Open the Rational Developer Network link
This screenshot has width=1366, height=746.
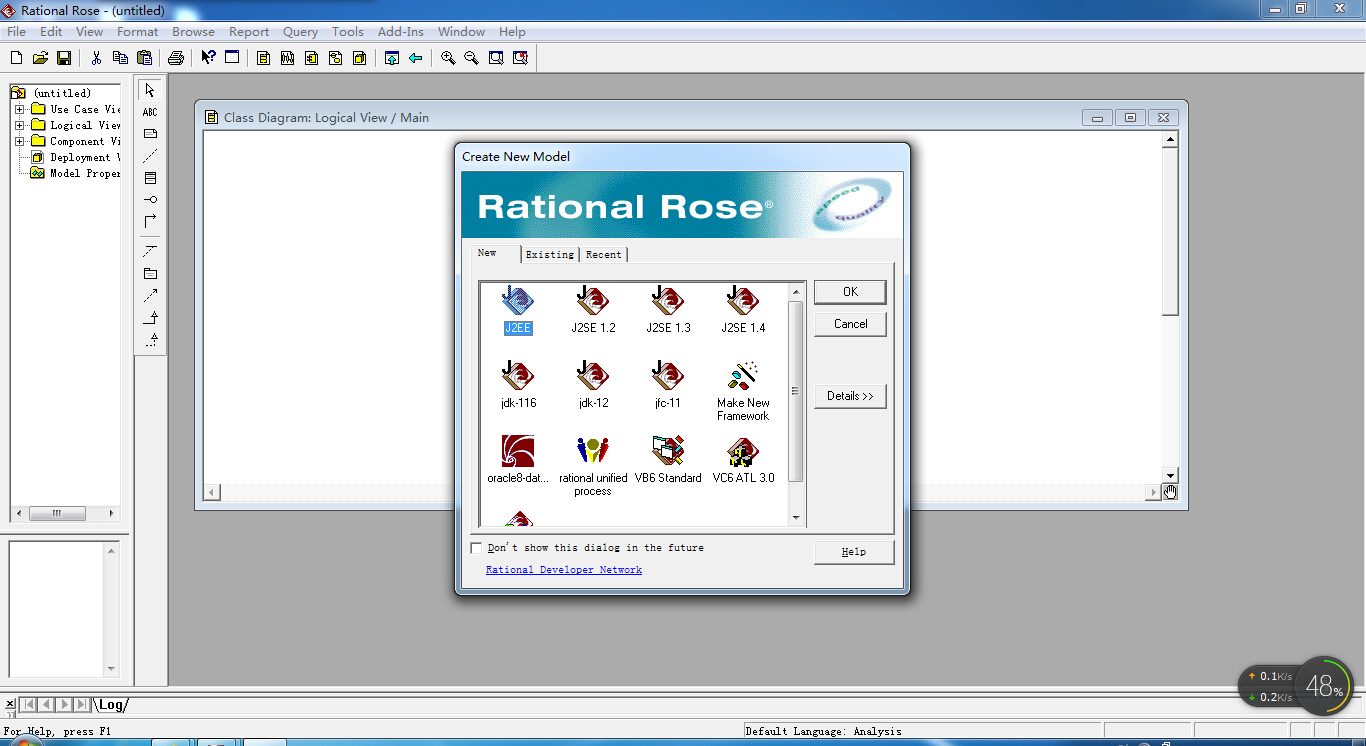point(564,570)
